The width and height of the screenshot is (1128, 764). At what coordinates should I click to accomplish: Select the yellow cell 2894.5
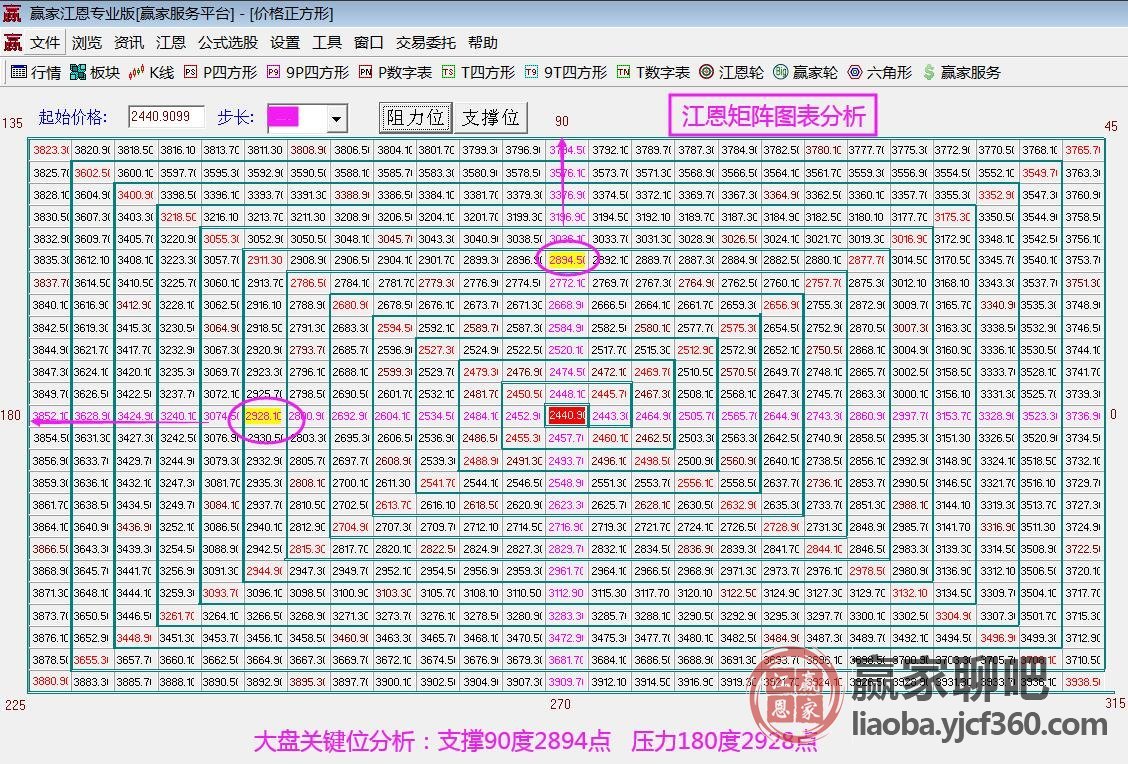point(567,260)
